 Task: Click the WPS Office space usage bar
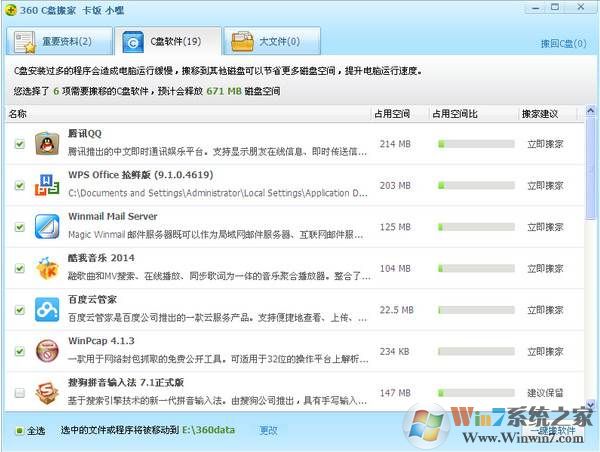coord(476,186)
